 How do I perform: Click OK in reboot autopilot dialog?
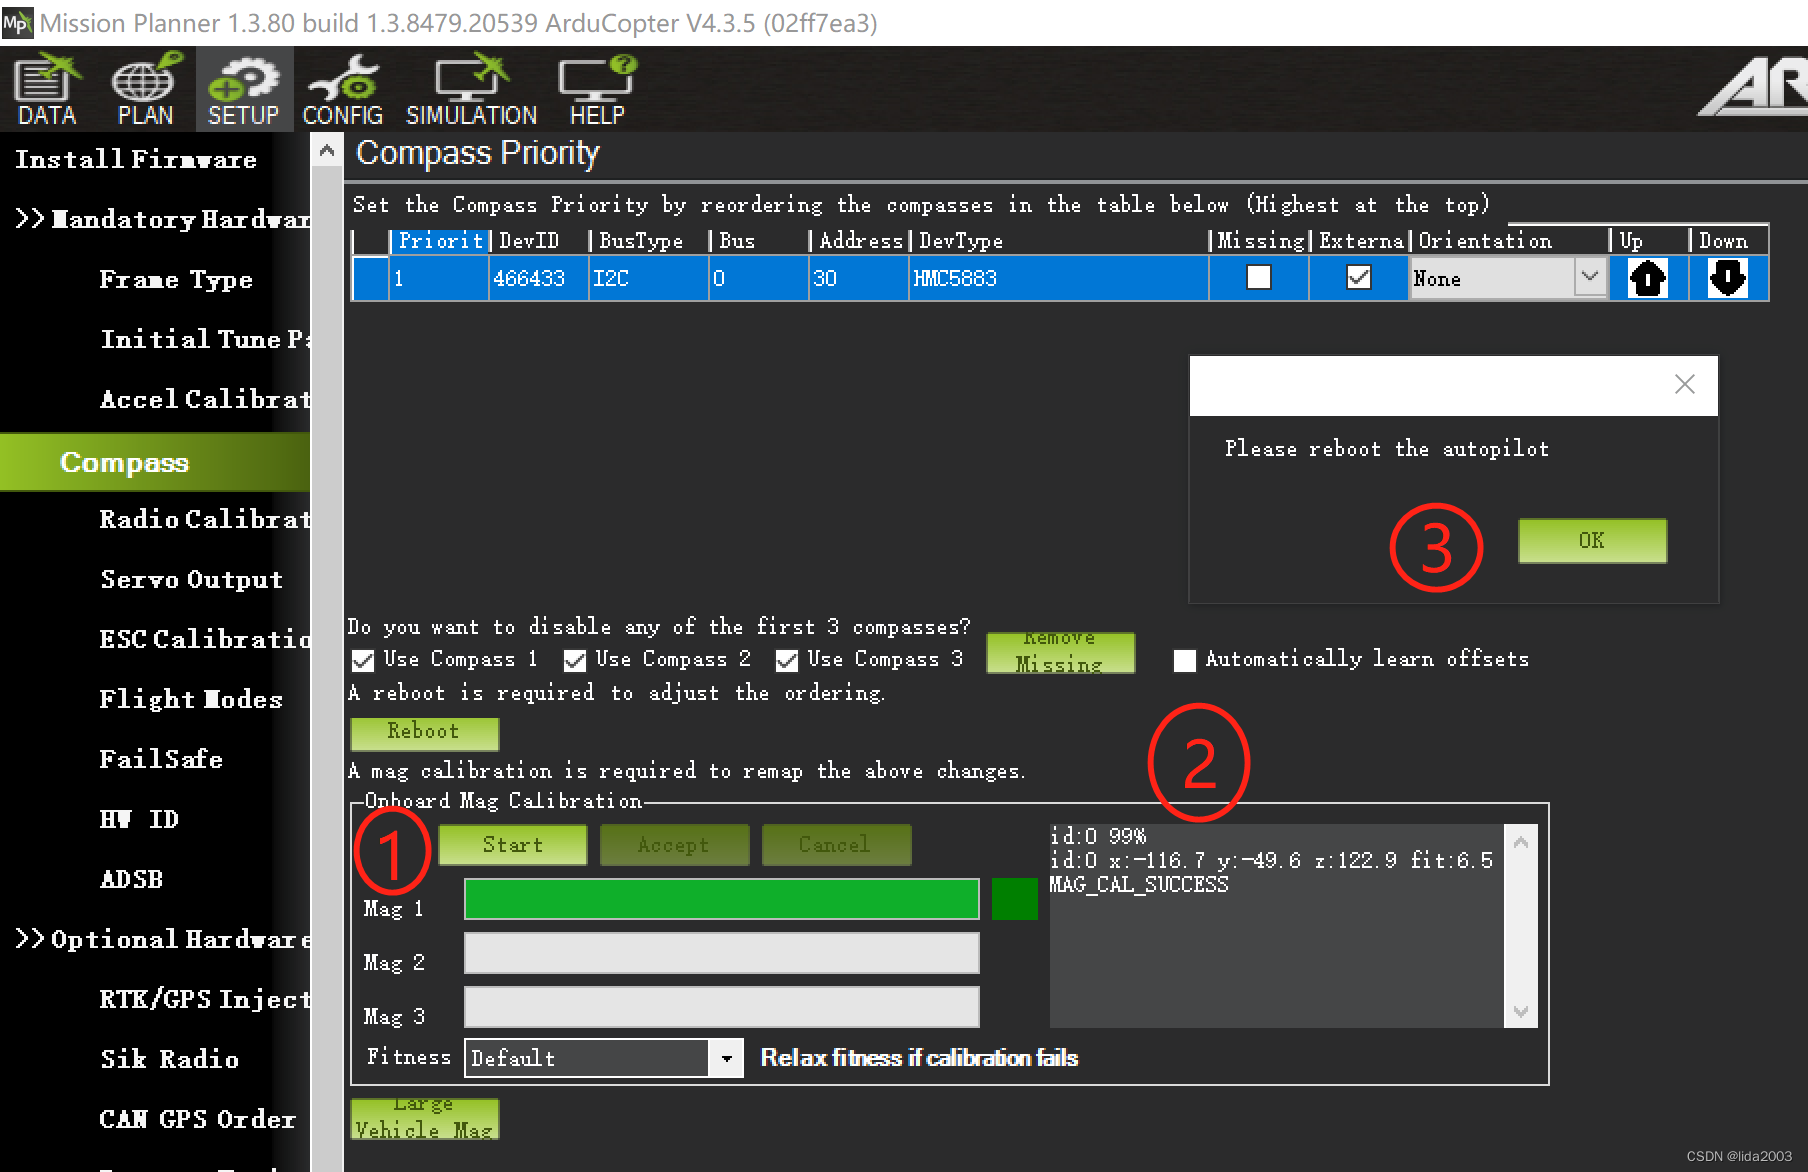click(1592, 541)
